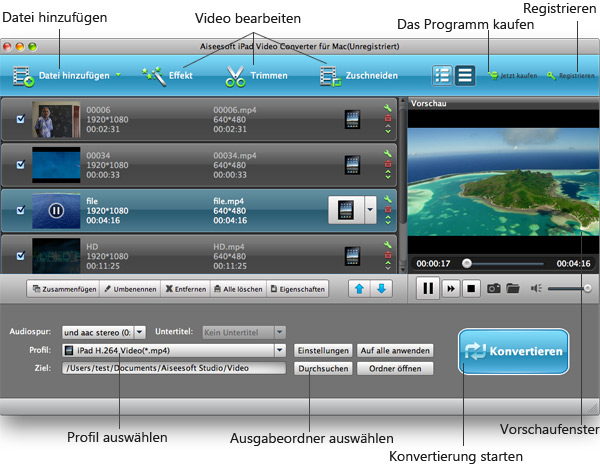
Task: Click Umbenennen rename button
Action: point(130,289)
